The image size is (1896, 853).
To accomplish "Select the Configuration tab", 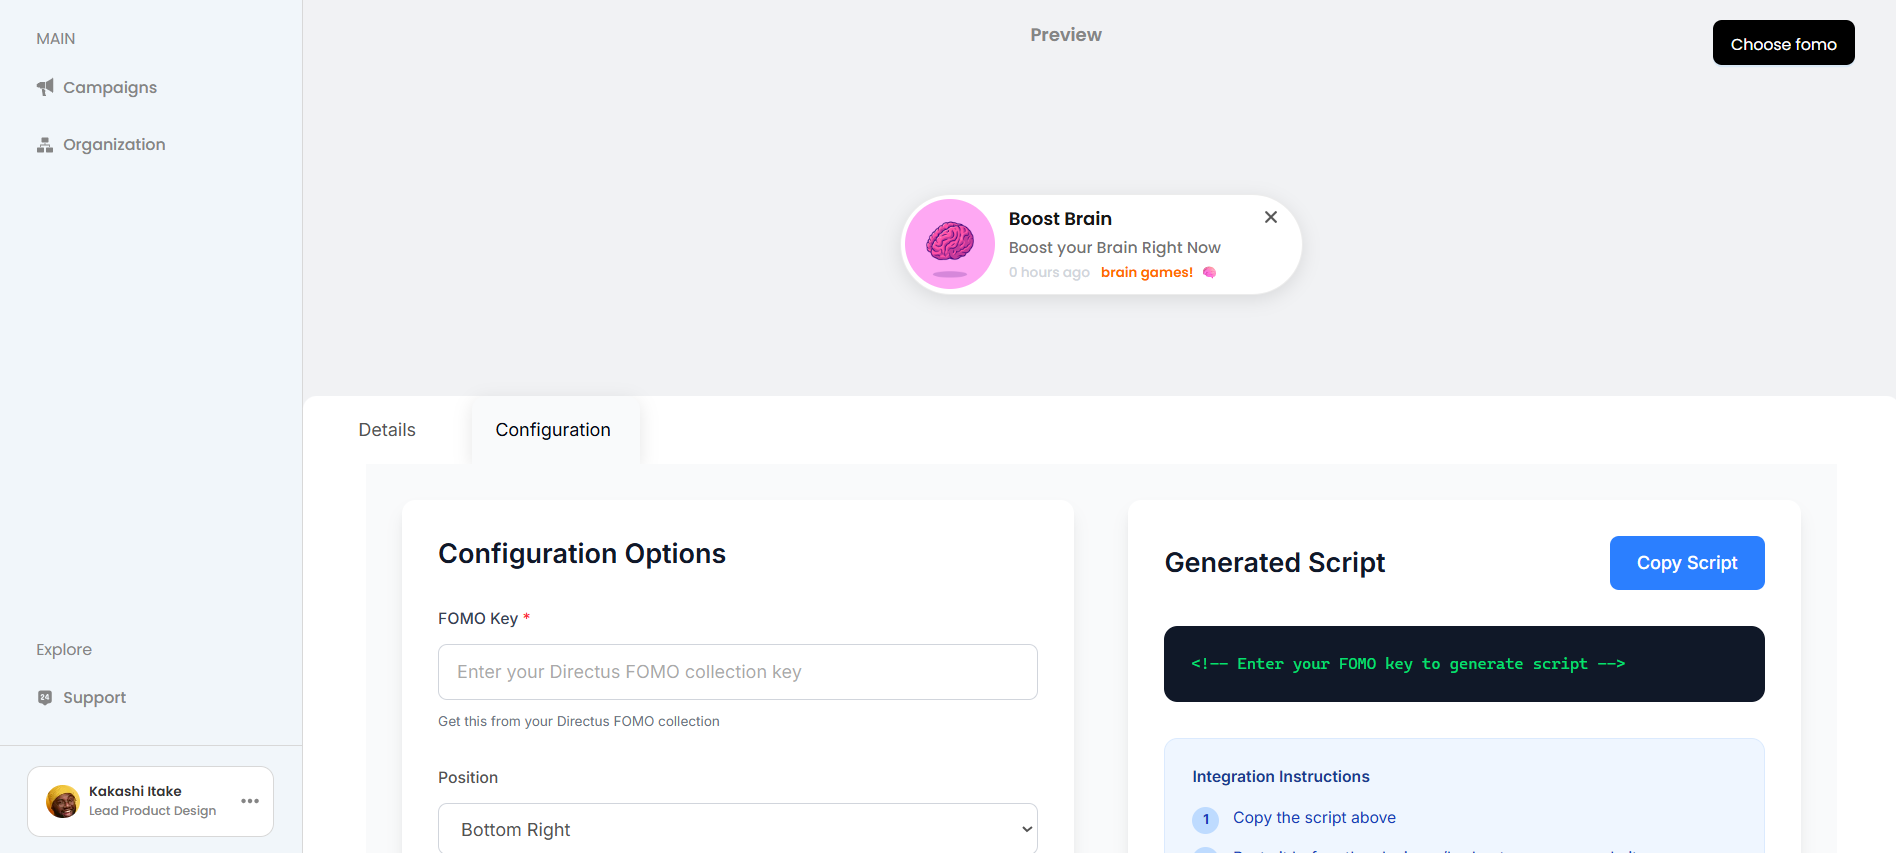I will coord(553,430).
